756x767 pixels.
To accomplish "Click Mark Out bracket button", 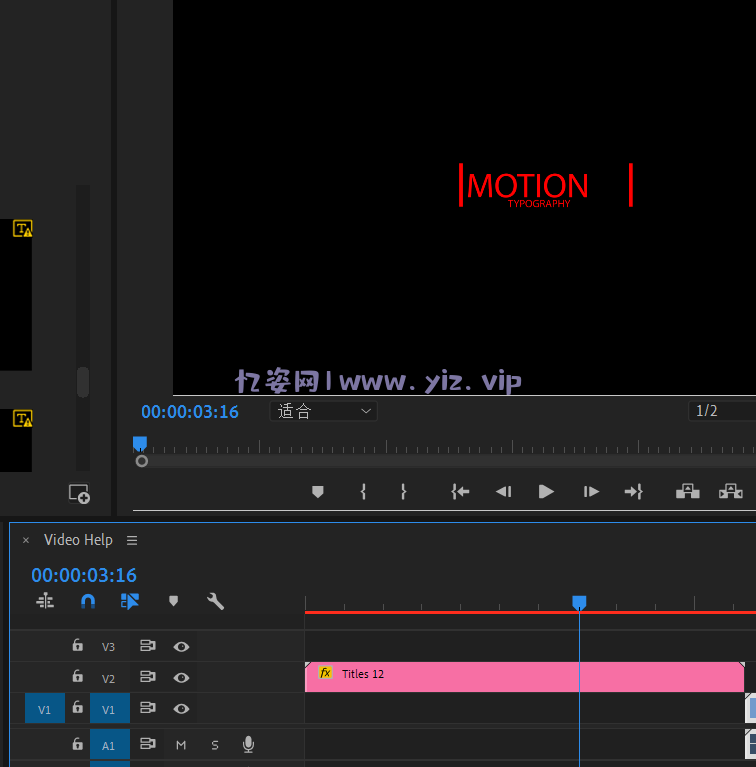I will (403, 491).
